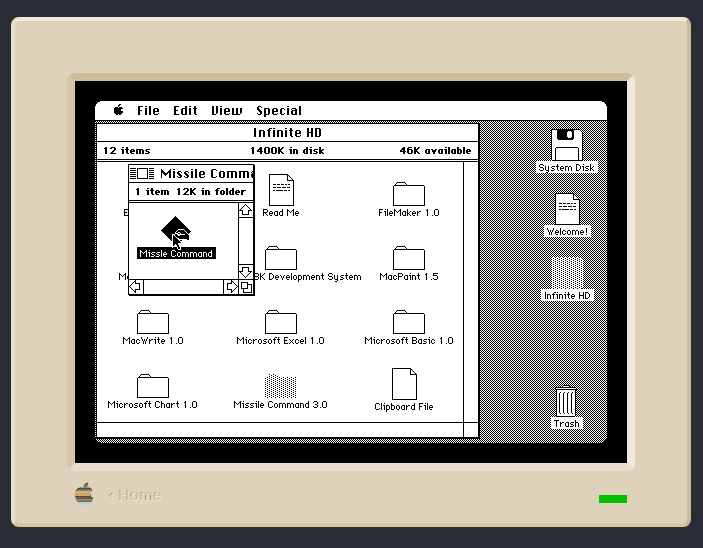703x548 pixels.
Task: Open the Read Me document icon
Action: pos(281,190)
